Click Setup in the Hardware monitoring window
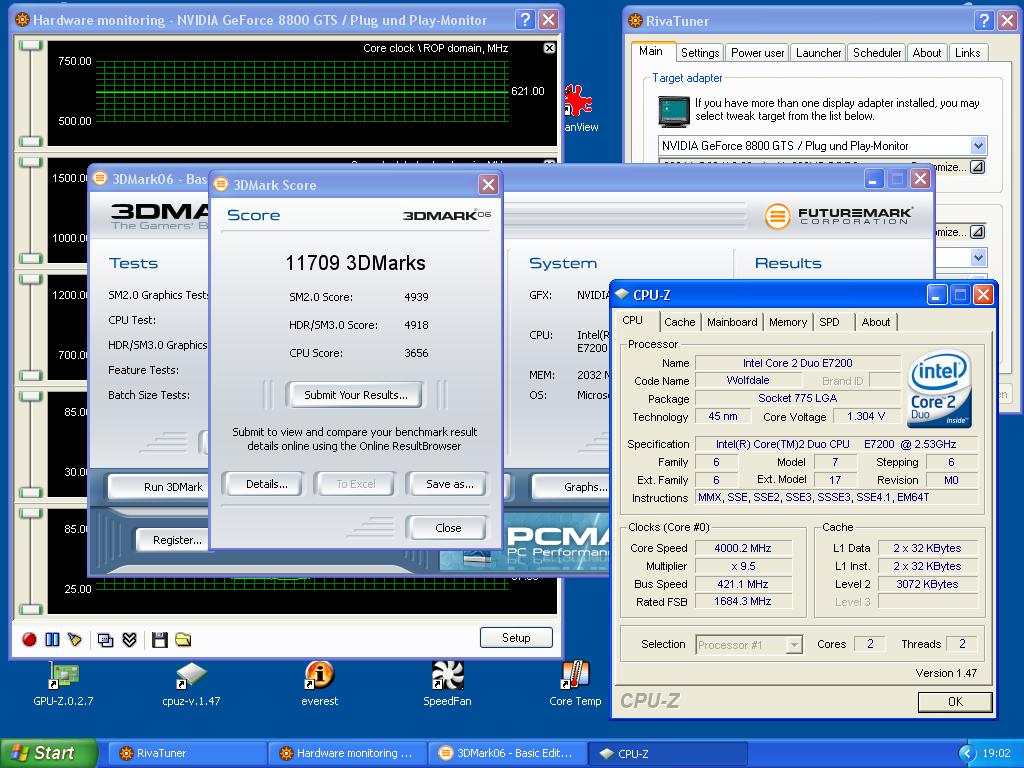1024x768 pixels. pyautogui.click(x=516, y=638)
